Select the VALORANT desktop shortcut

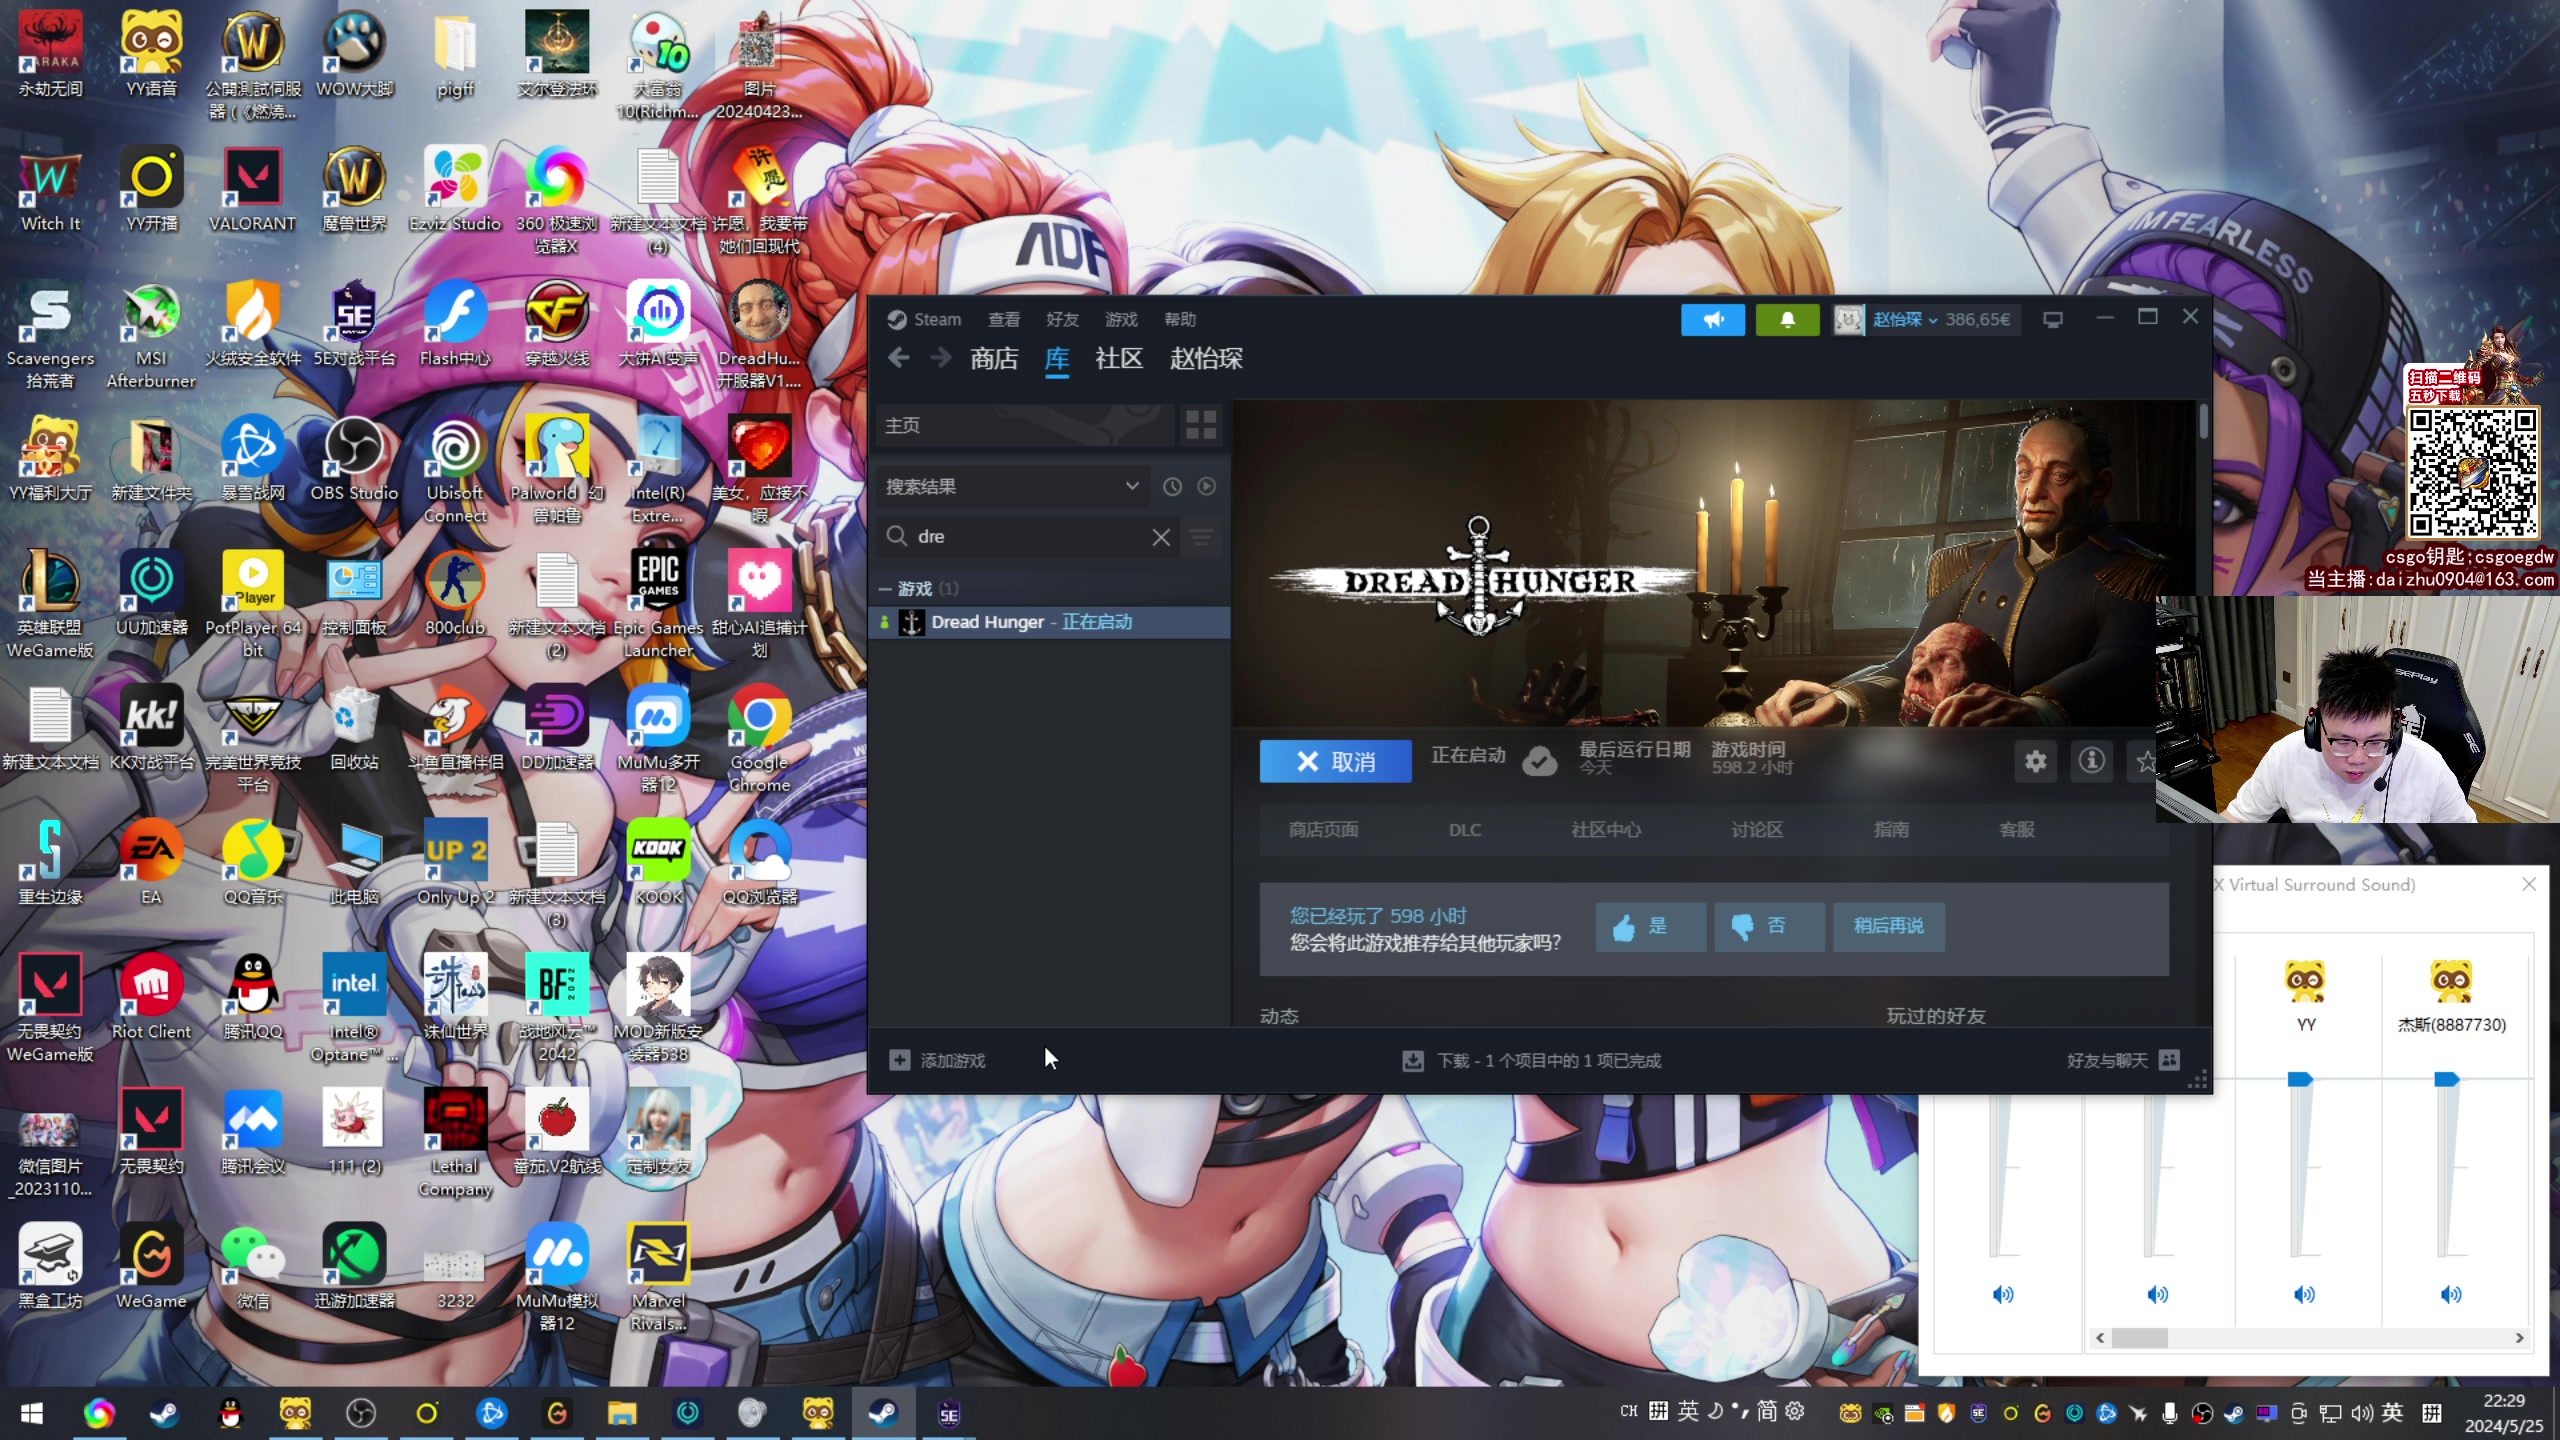coord(252,190)
